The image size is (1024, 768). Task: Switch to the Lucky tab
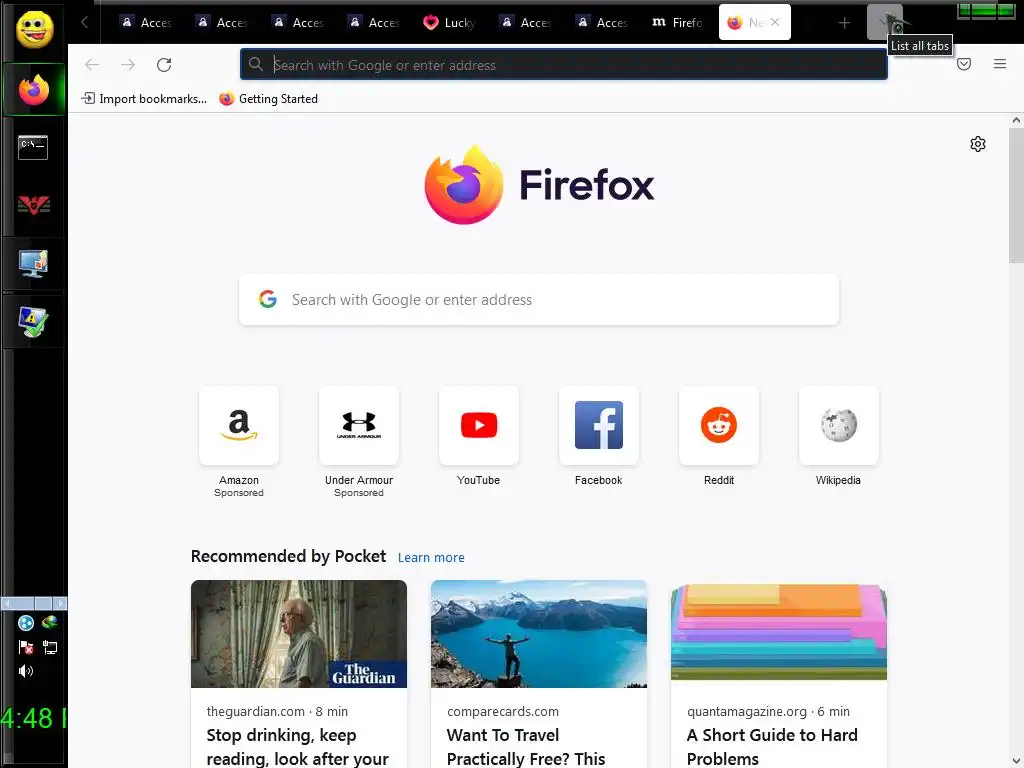[x=449, y=23]
